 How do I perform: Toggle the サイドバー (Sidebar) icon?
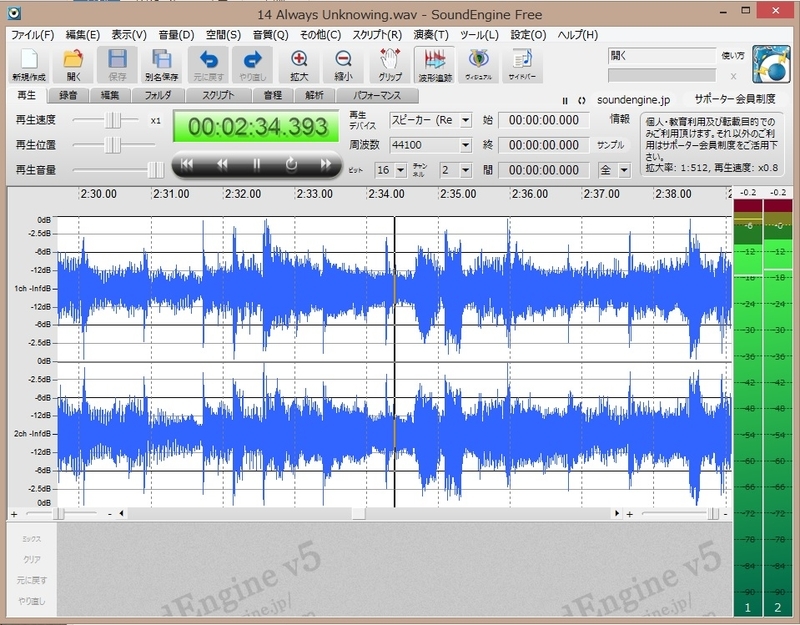[522, 65]
